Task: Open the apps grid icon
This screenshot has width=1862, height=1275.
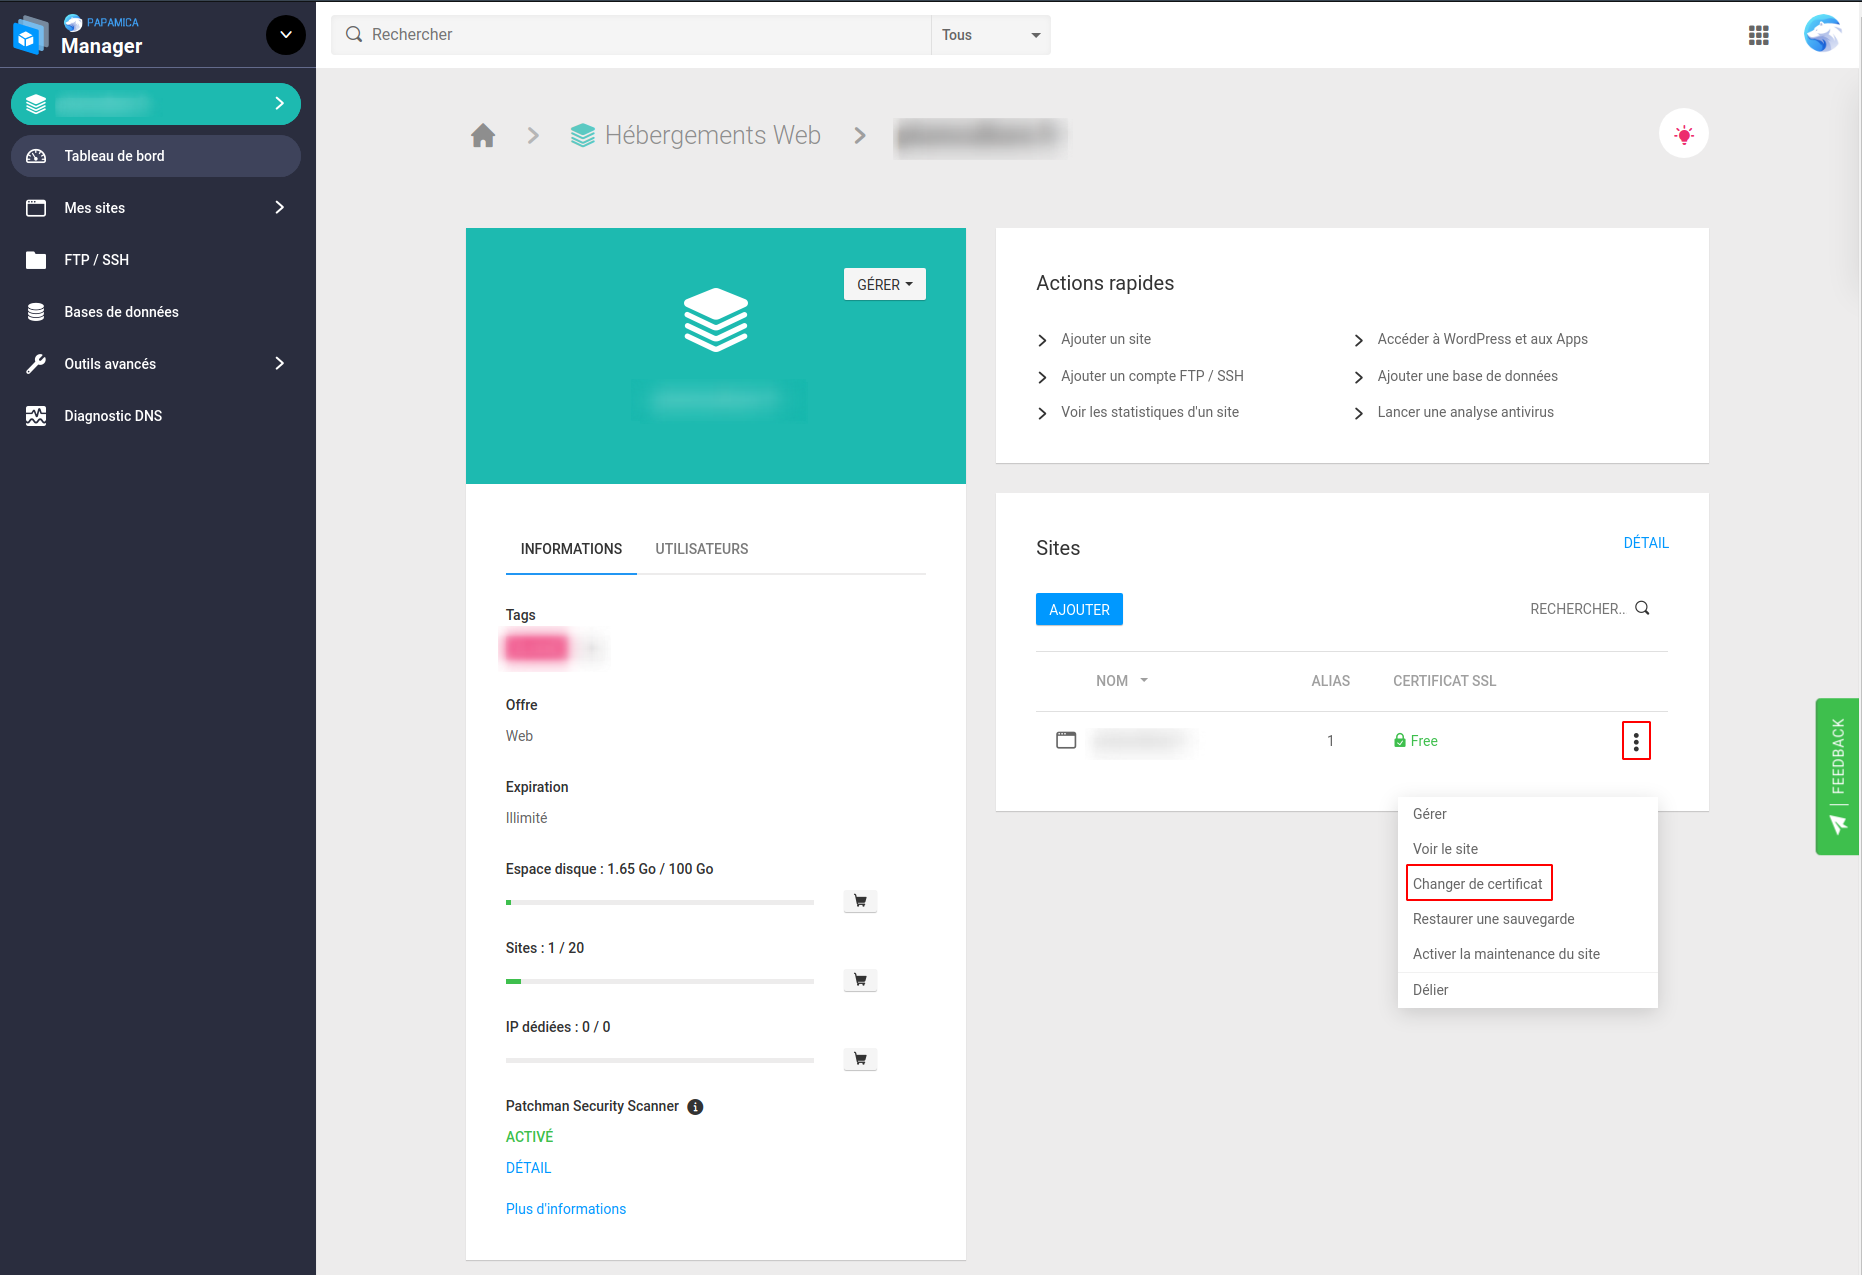Action: pos(1758,35)
